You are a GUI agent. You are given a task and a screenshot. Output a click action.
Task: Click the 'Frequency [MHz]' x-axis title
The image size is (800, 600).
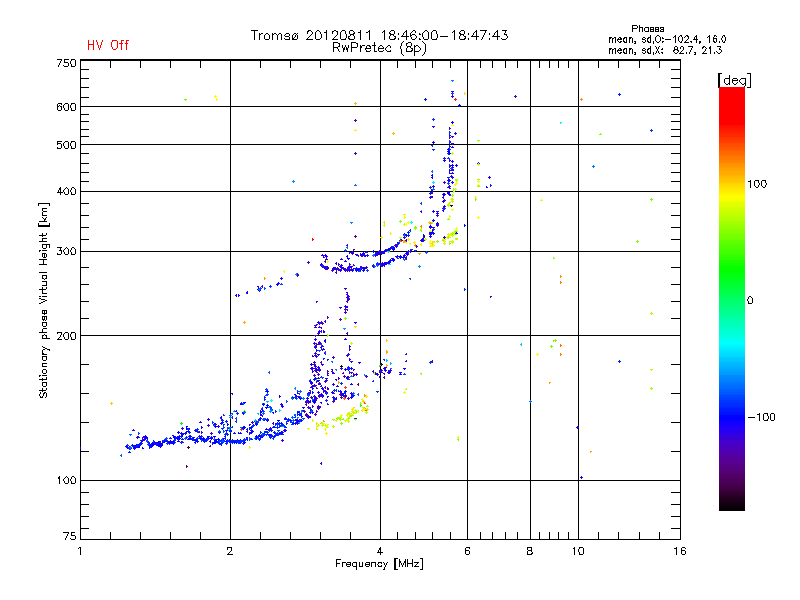click(x=379, y=564)
